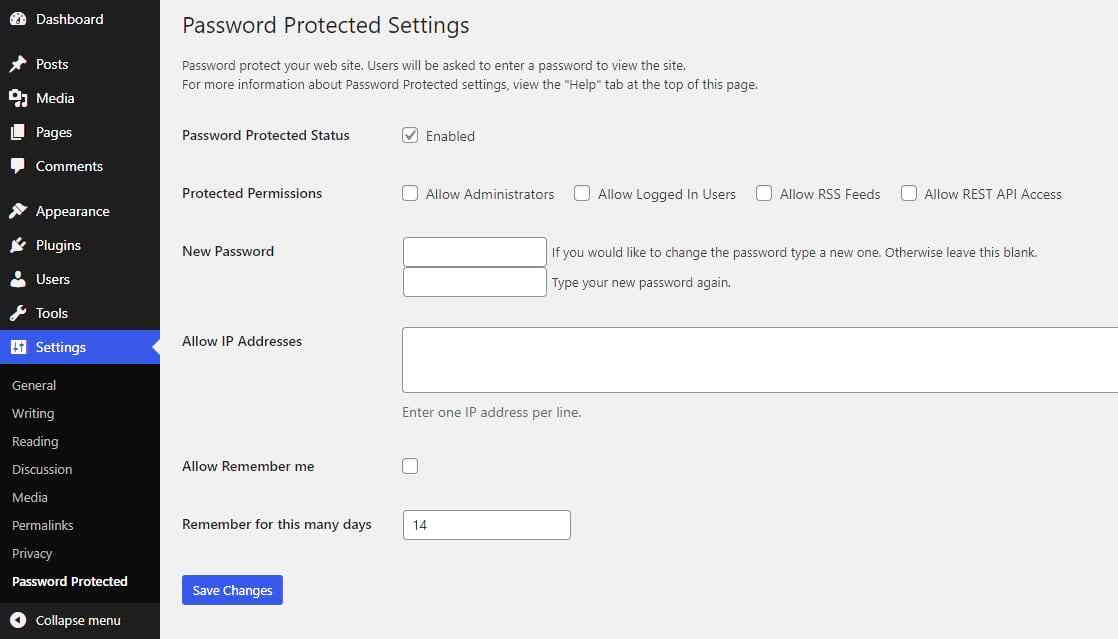This screenshot has width=1118, height=639.
Task: Click the Allow IP Addresses text area
Action: click(x=760, y=360)
